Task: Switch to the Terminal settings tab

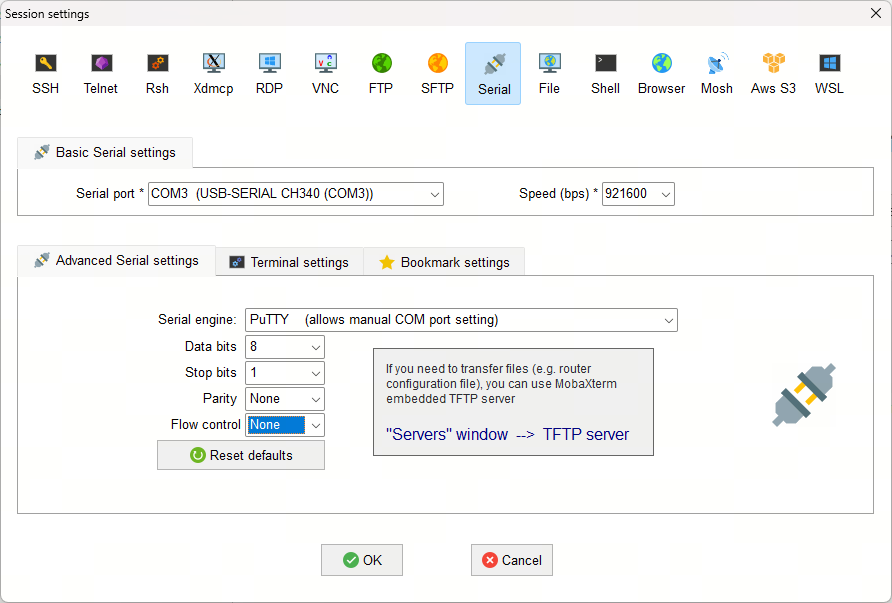Action: coord(289,262)
